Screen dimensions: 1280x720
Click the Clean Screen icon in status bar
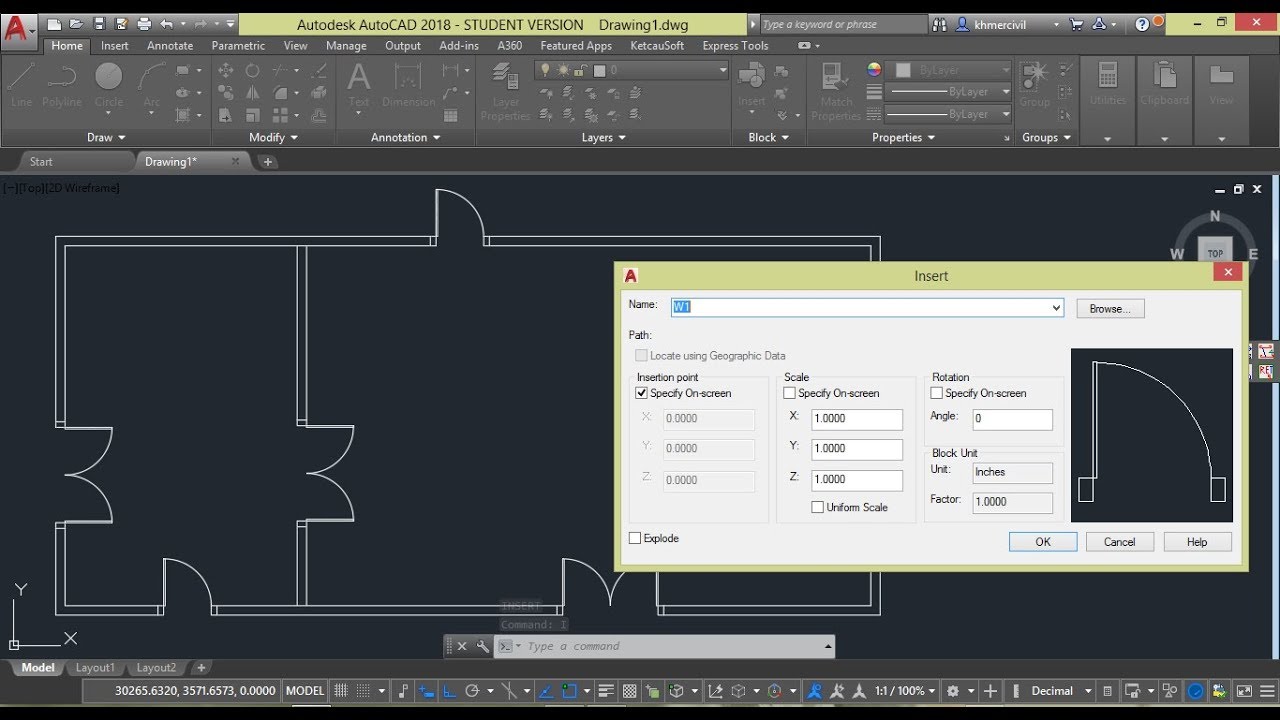1244,691
